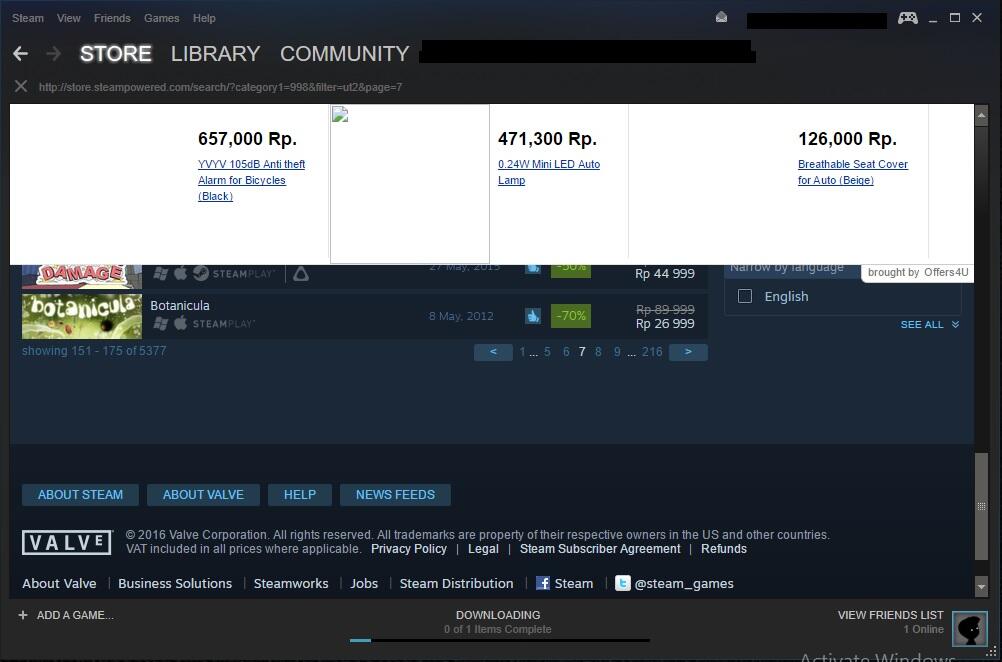Viewport: 1002px width, 662px height.
Task: Click the Valve logo in footer
Action: coord(66,543)
